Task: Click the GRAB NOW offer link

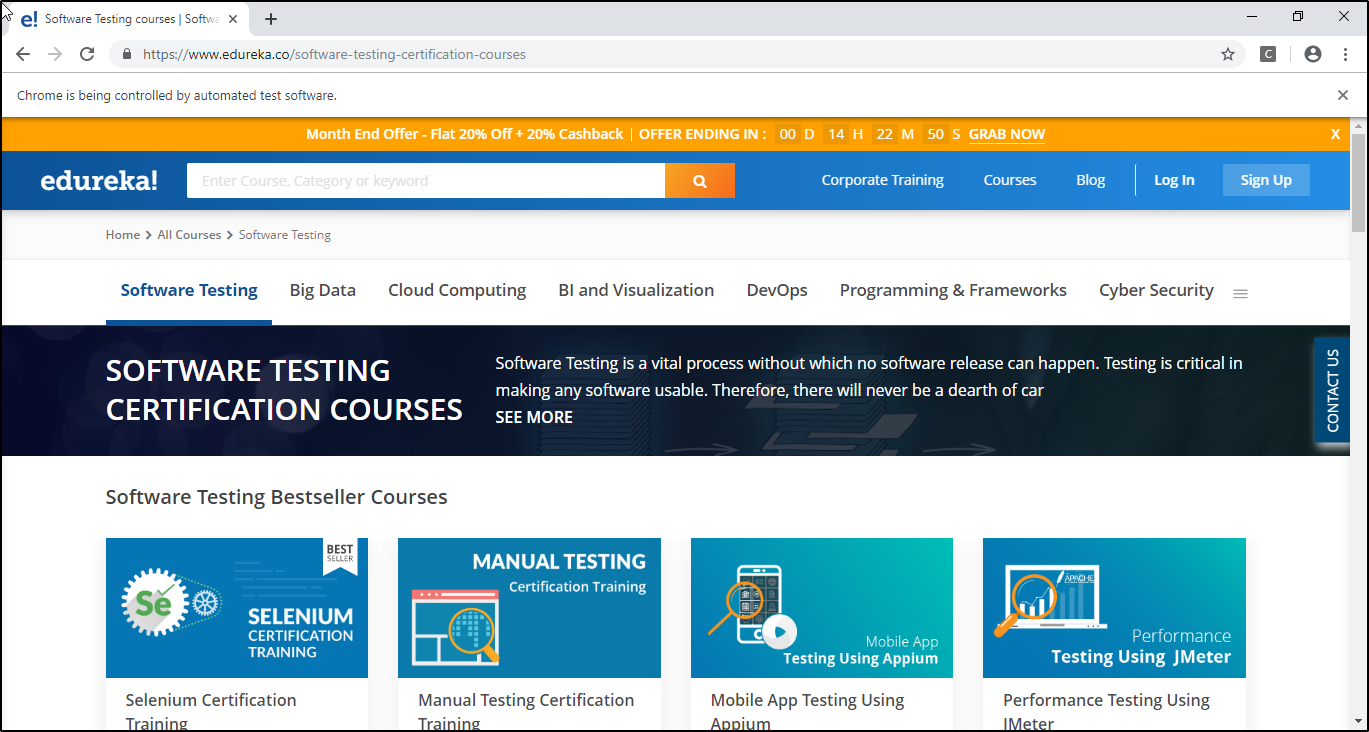Action: coord(1006,134)
